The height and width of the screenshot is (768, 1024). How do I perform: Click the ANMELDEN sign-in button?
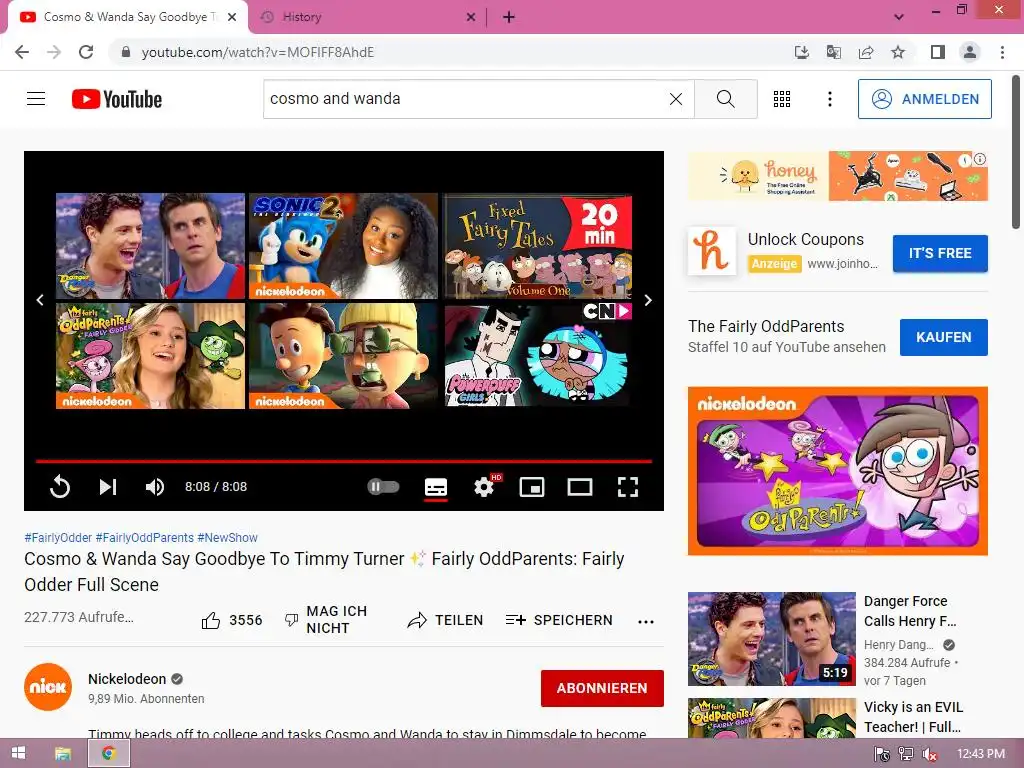click(924, 99)
